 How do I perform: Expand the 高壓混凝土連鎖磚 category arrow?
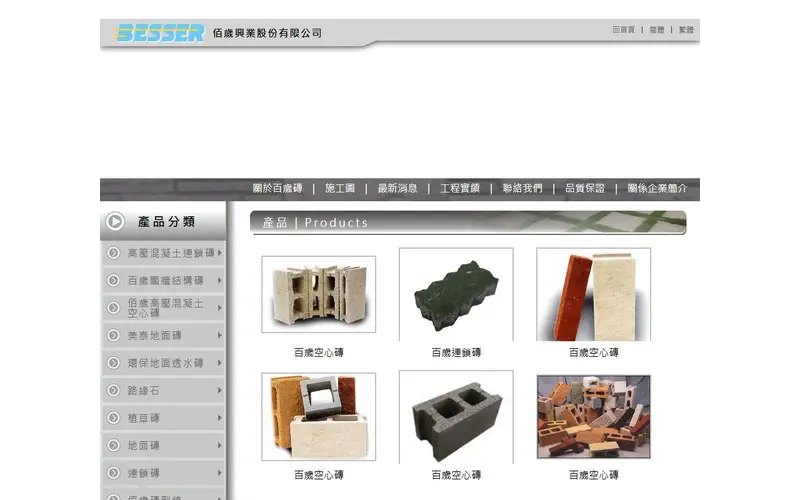[x=220, y=253]
